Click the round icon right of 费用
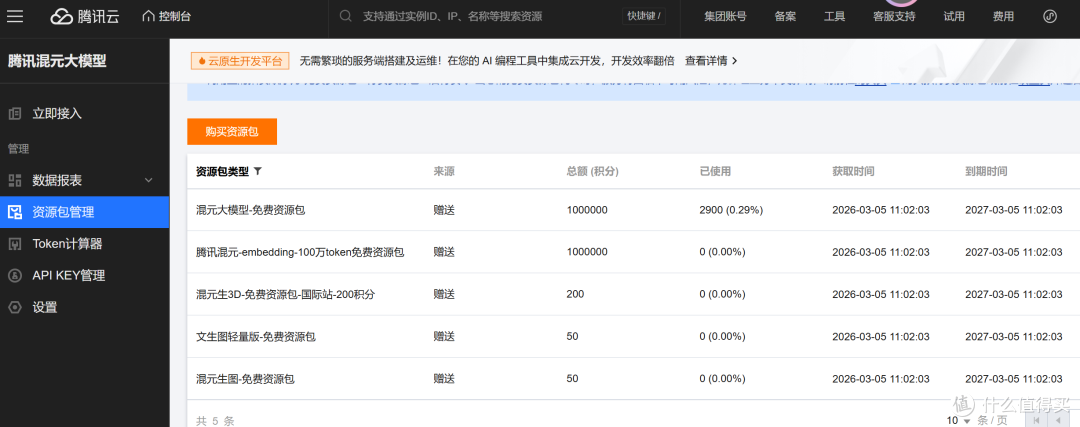This screenshot has width=1080, height=427. pos(1050,17)
